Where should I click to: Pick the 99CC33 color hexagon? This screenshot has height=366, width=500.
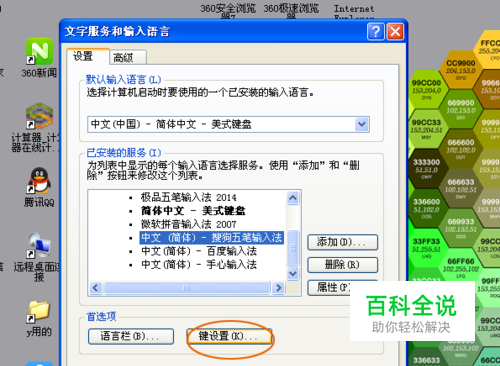(x=426, y=128)
